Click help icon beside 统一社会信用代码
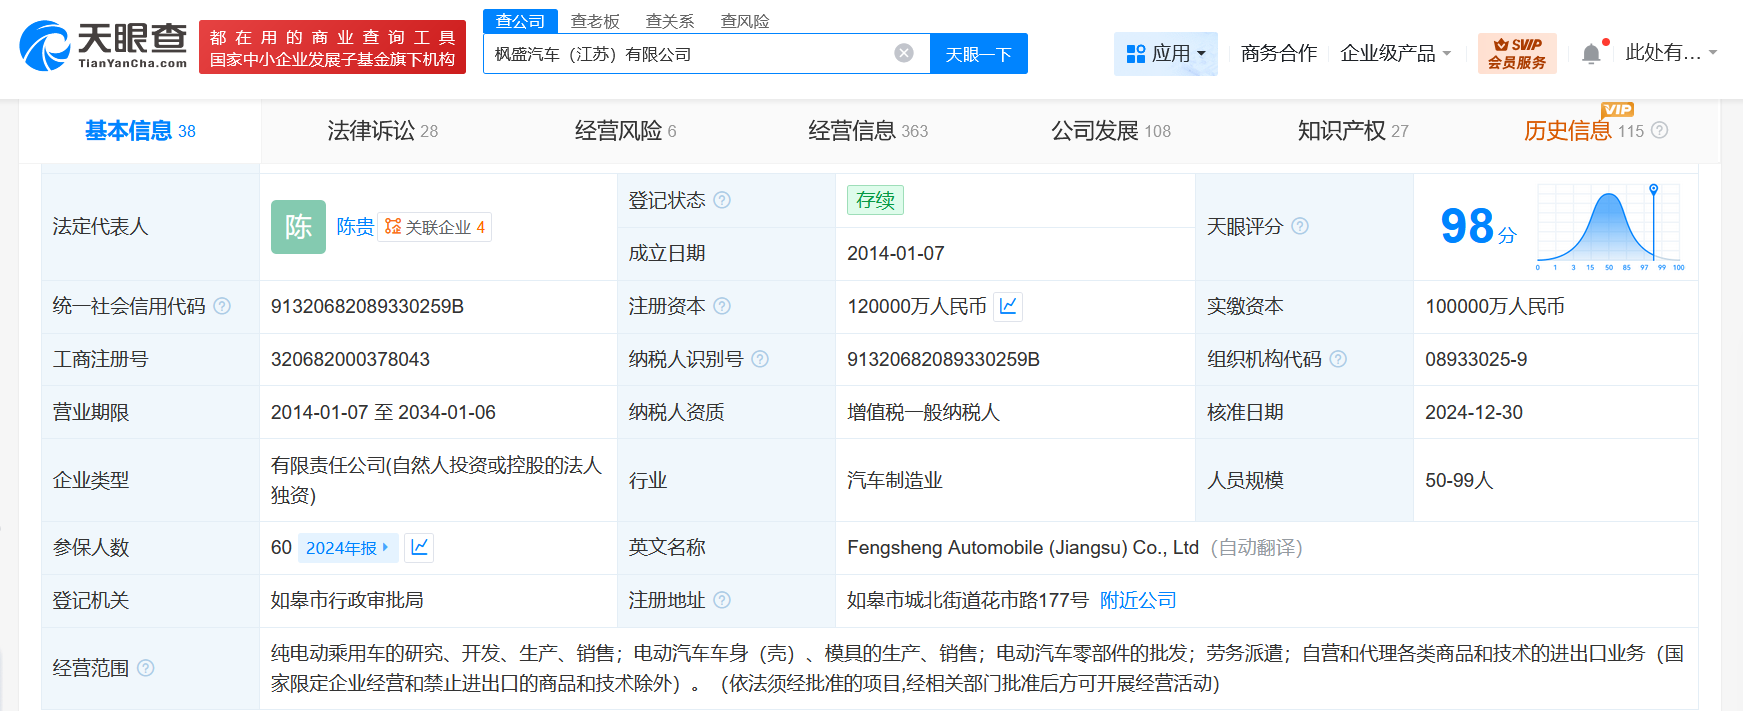This screenshot has width=1743, height=711. (x=222, y=306)
